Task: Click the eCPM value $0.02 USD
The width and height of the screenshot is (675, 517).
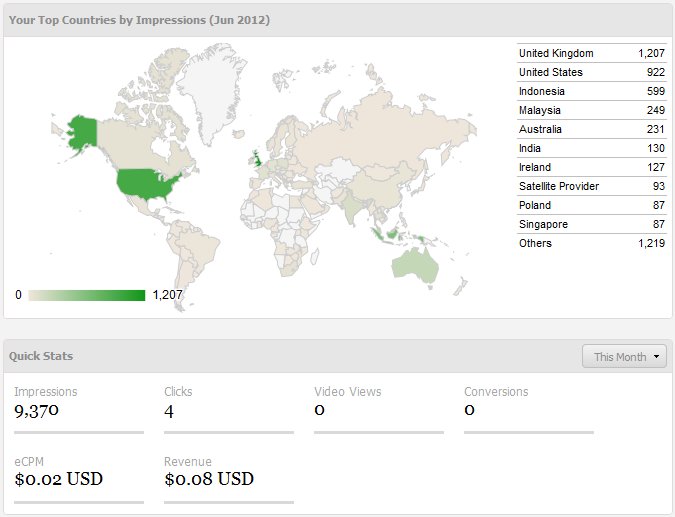Action: tap(59, 479)
